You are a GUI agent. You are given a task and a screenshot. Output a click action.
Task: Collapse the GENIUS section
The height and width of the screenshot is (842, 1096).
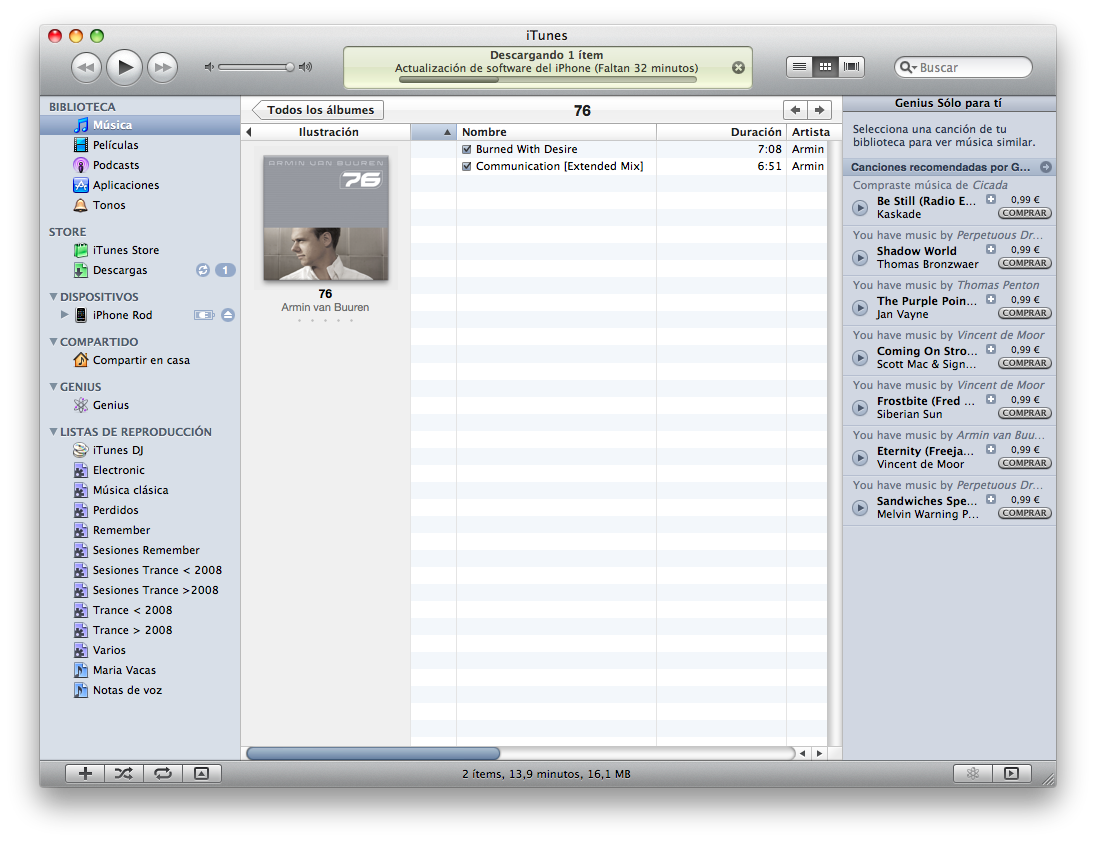click(53, 386)
